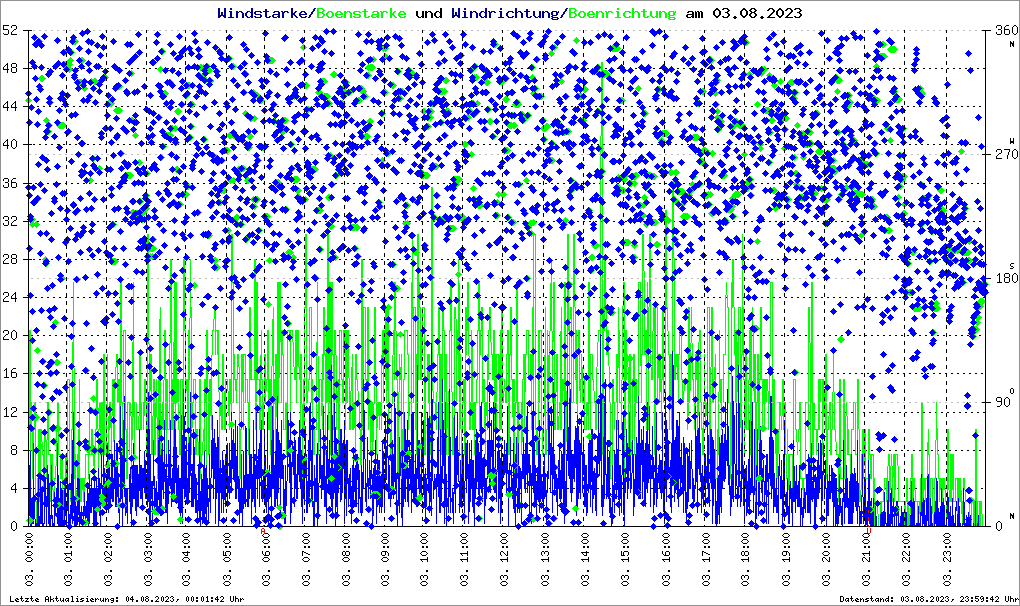This screenshot has height=606, width=1020.
Task: Click the "00:00" time label
Action: click(x=29, y=549)
